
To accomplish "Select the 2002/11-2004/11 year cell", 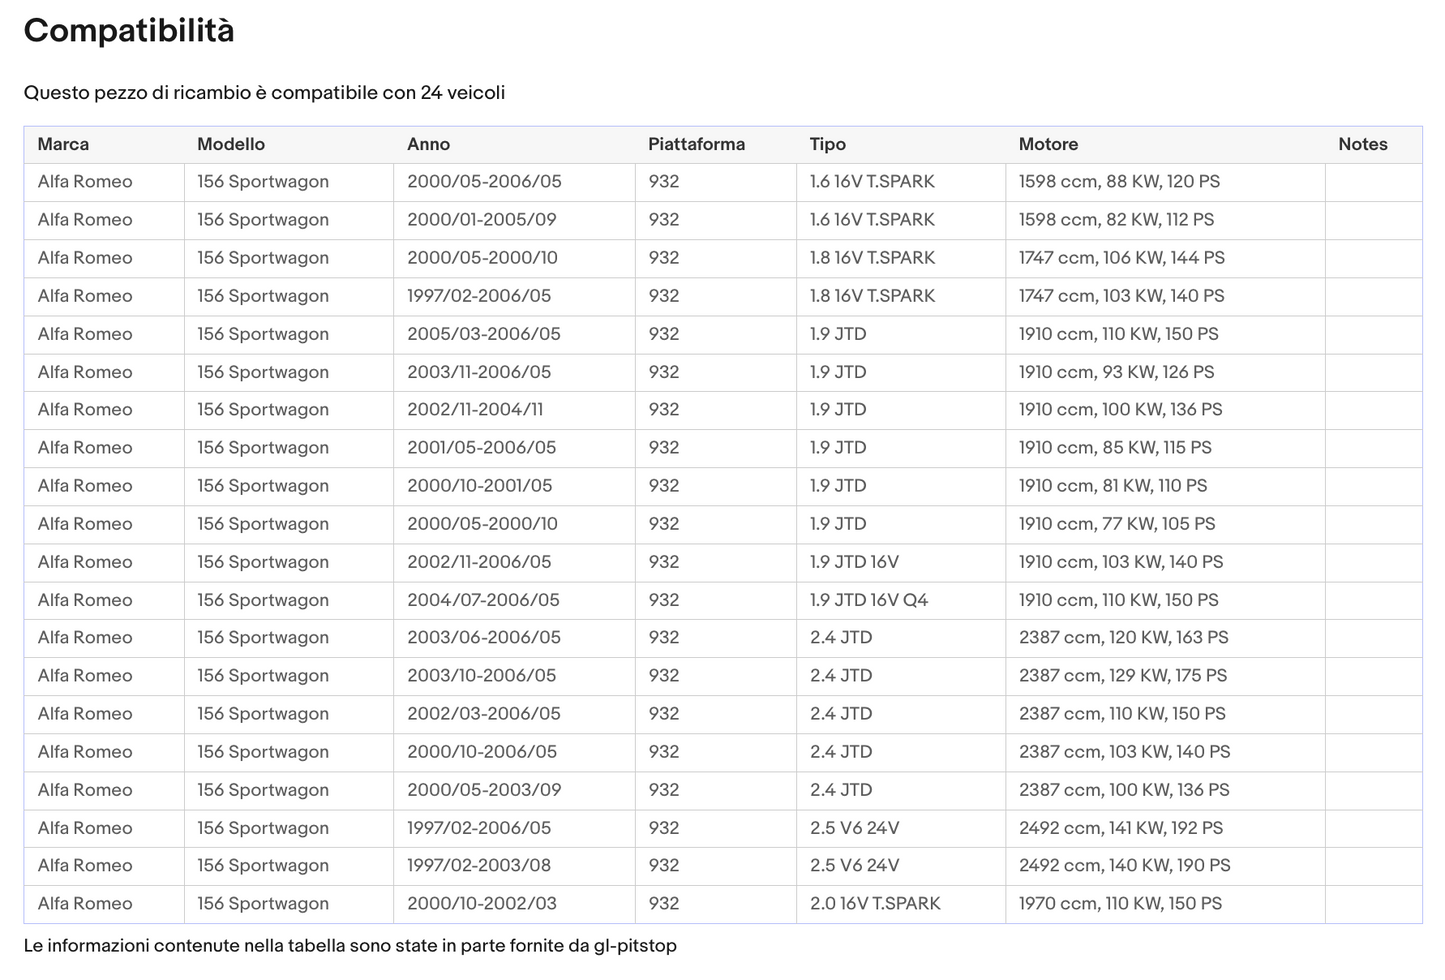I will coord(475,410).
